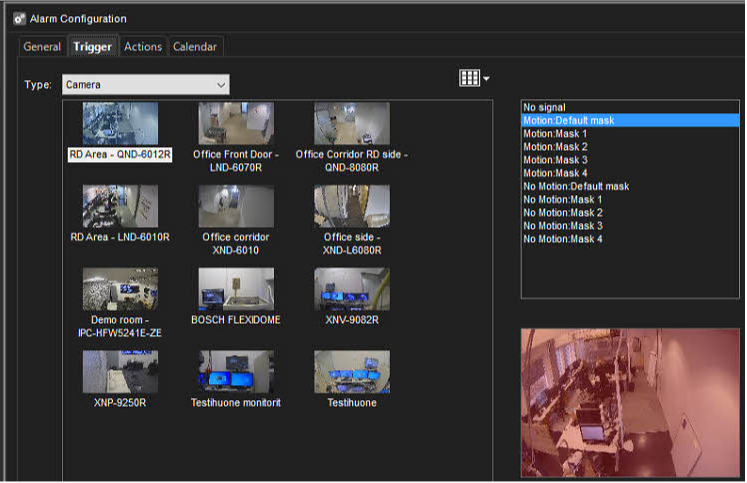Switch to the General tab
The height and width of the screenshot is (483, 747).
pos(42,47)
